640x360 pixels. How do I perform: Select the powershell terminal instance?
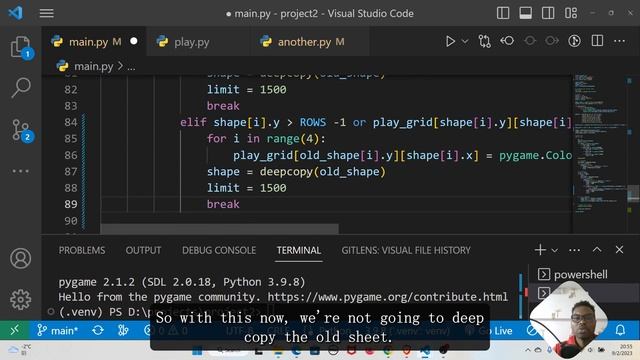(x=580, y=274)
